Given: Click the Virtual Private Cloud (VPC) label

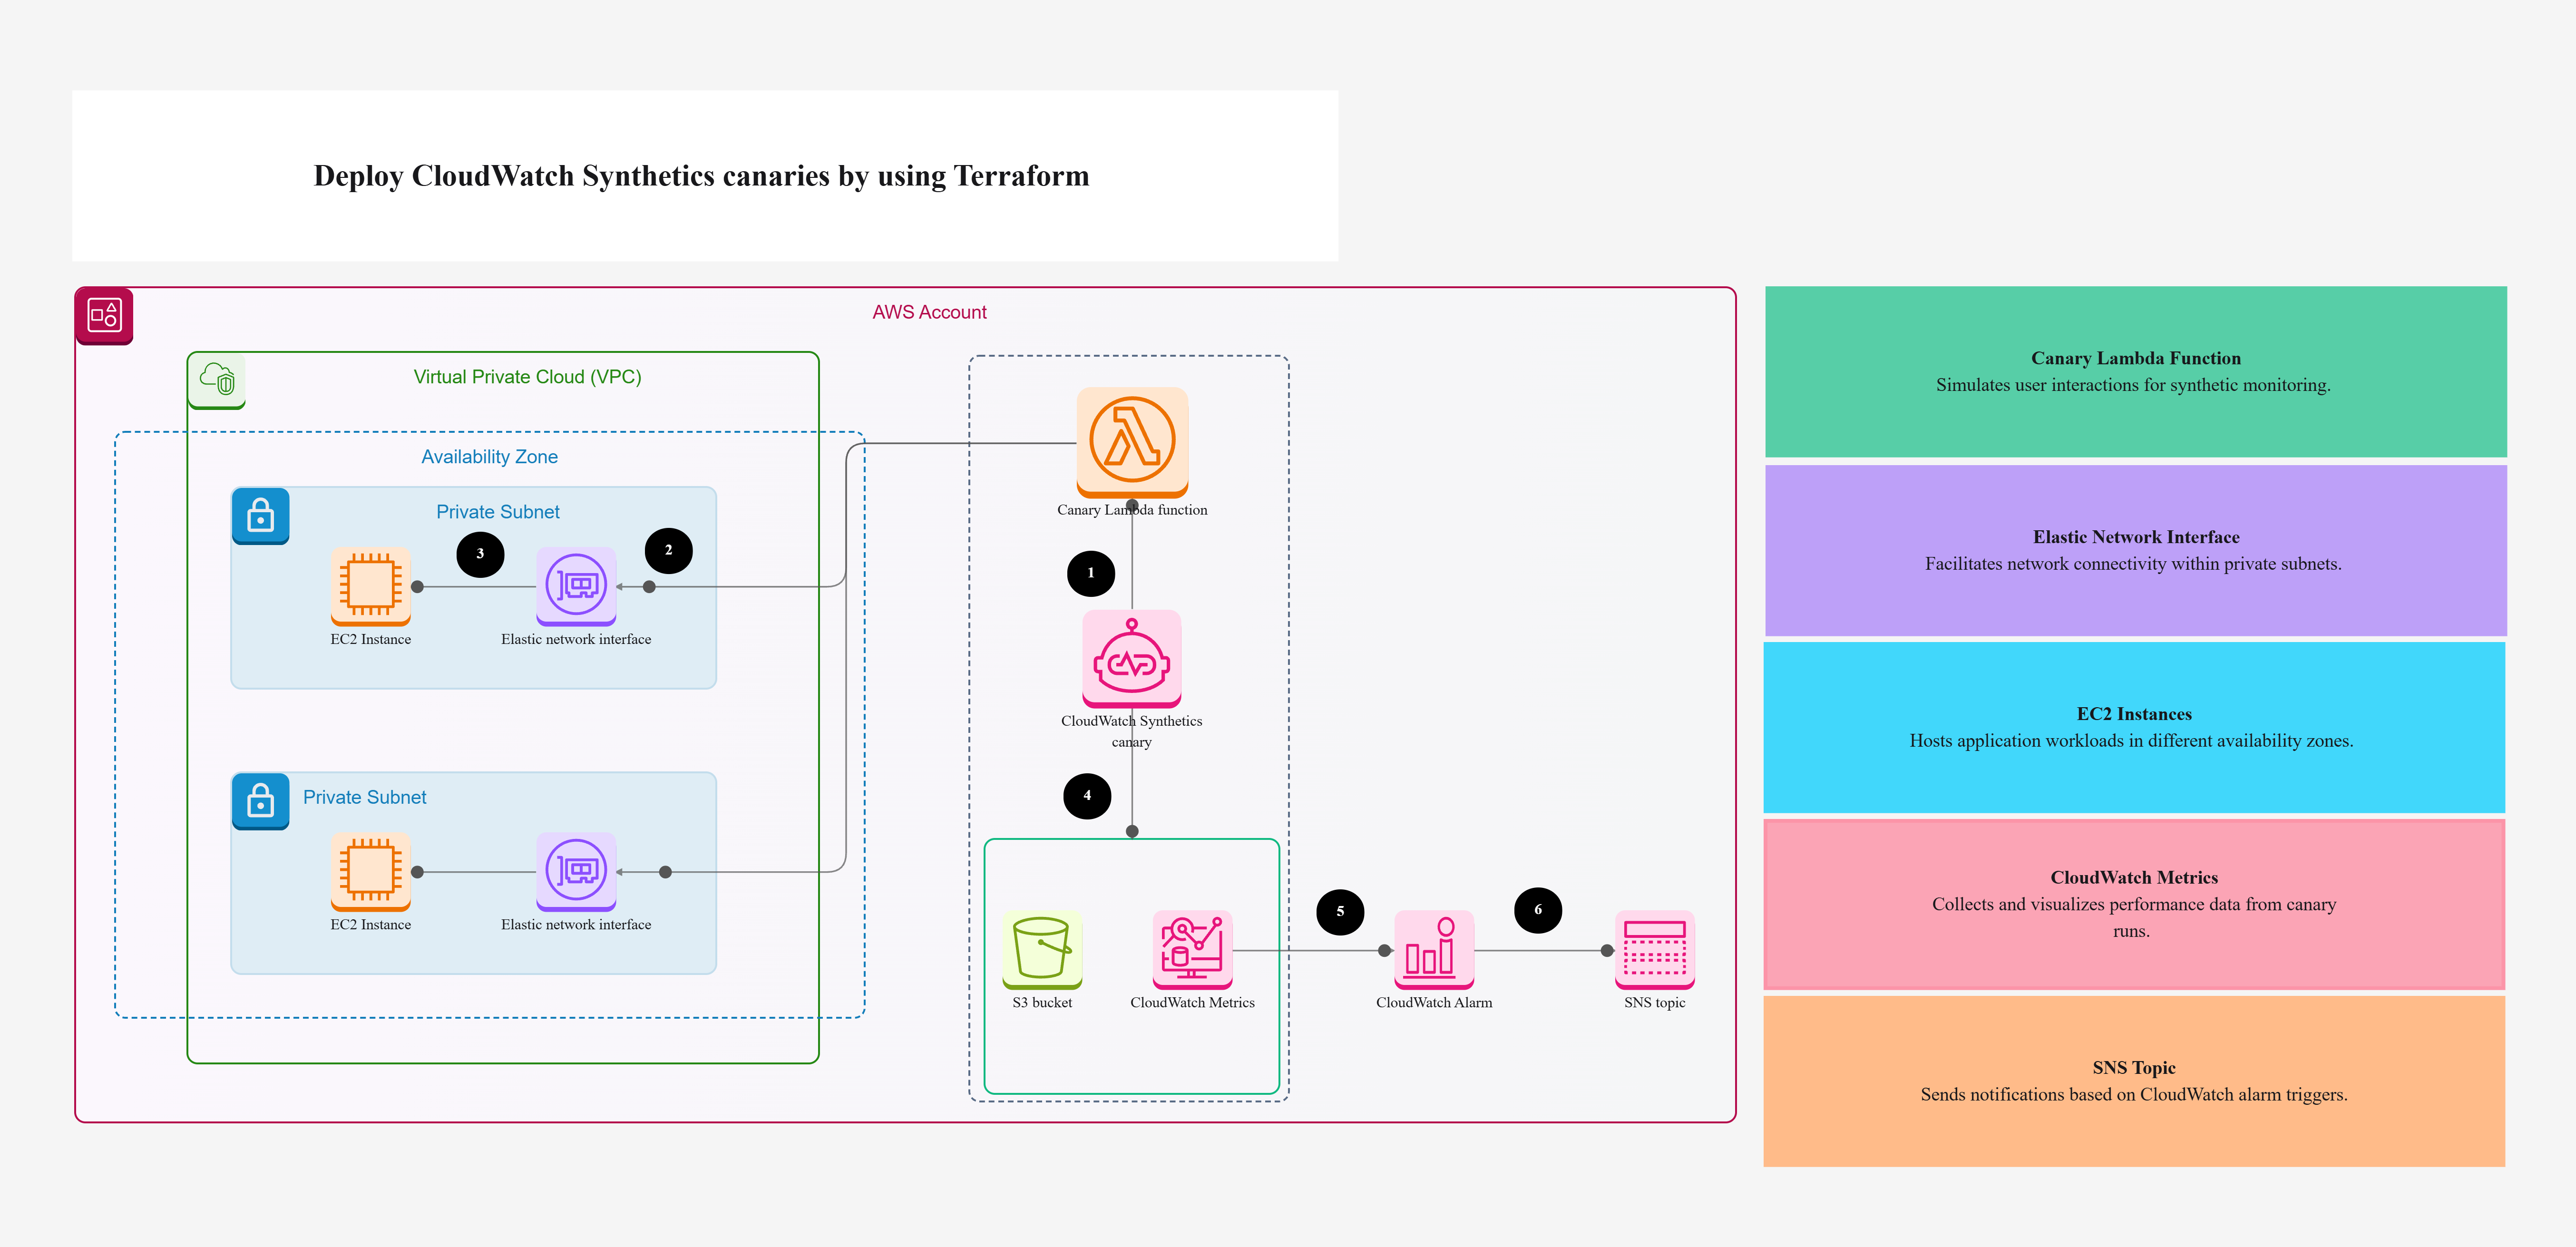Looking at the screenshot, I should click(527, 377).
